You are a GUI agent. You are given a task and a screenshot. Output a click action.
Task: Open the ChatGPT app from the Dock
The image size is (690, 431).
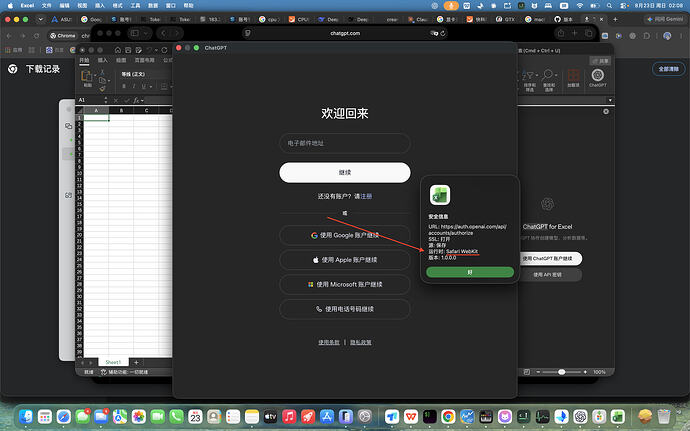[580, 416]
